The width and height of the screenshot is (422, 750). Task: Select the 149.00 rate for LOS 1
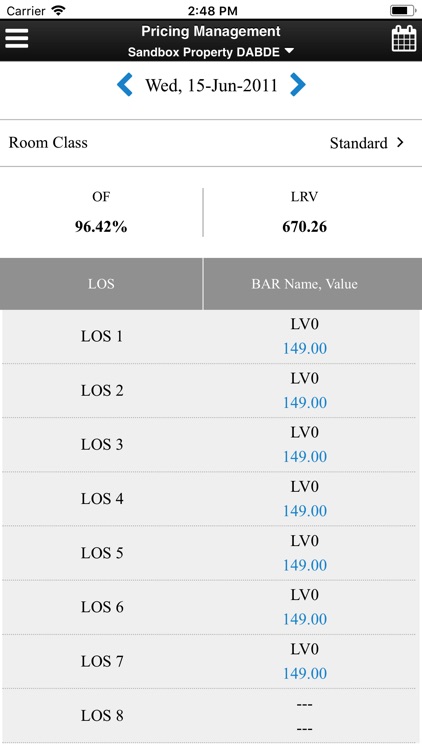coord(305,349)
